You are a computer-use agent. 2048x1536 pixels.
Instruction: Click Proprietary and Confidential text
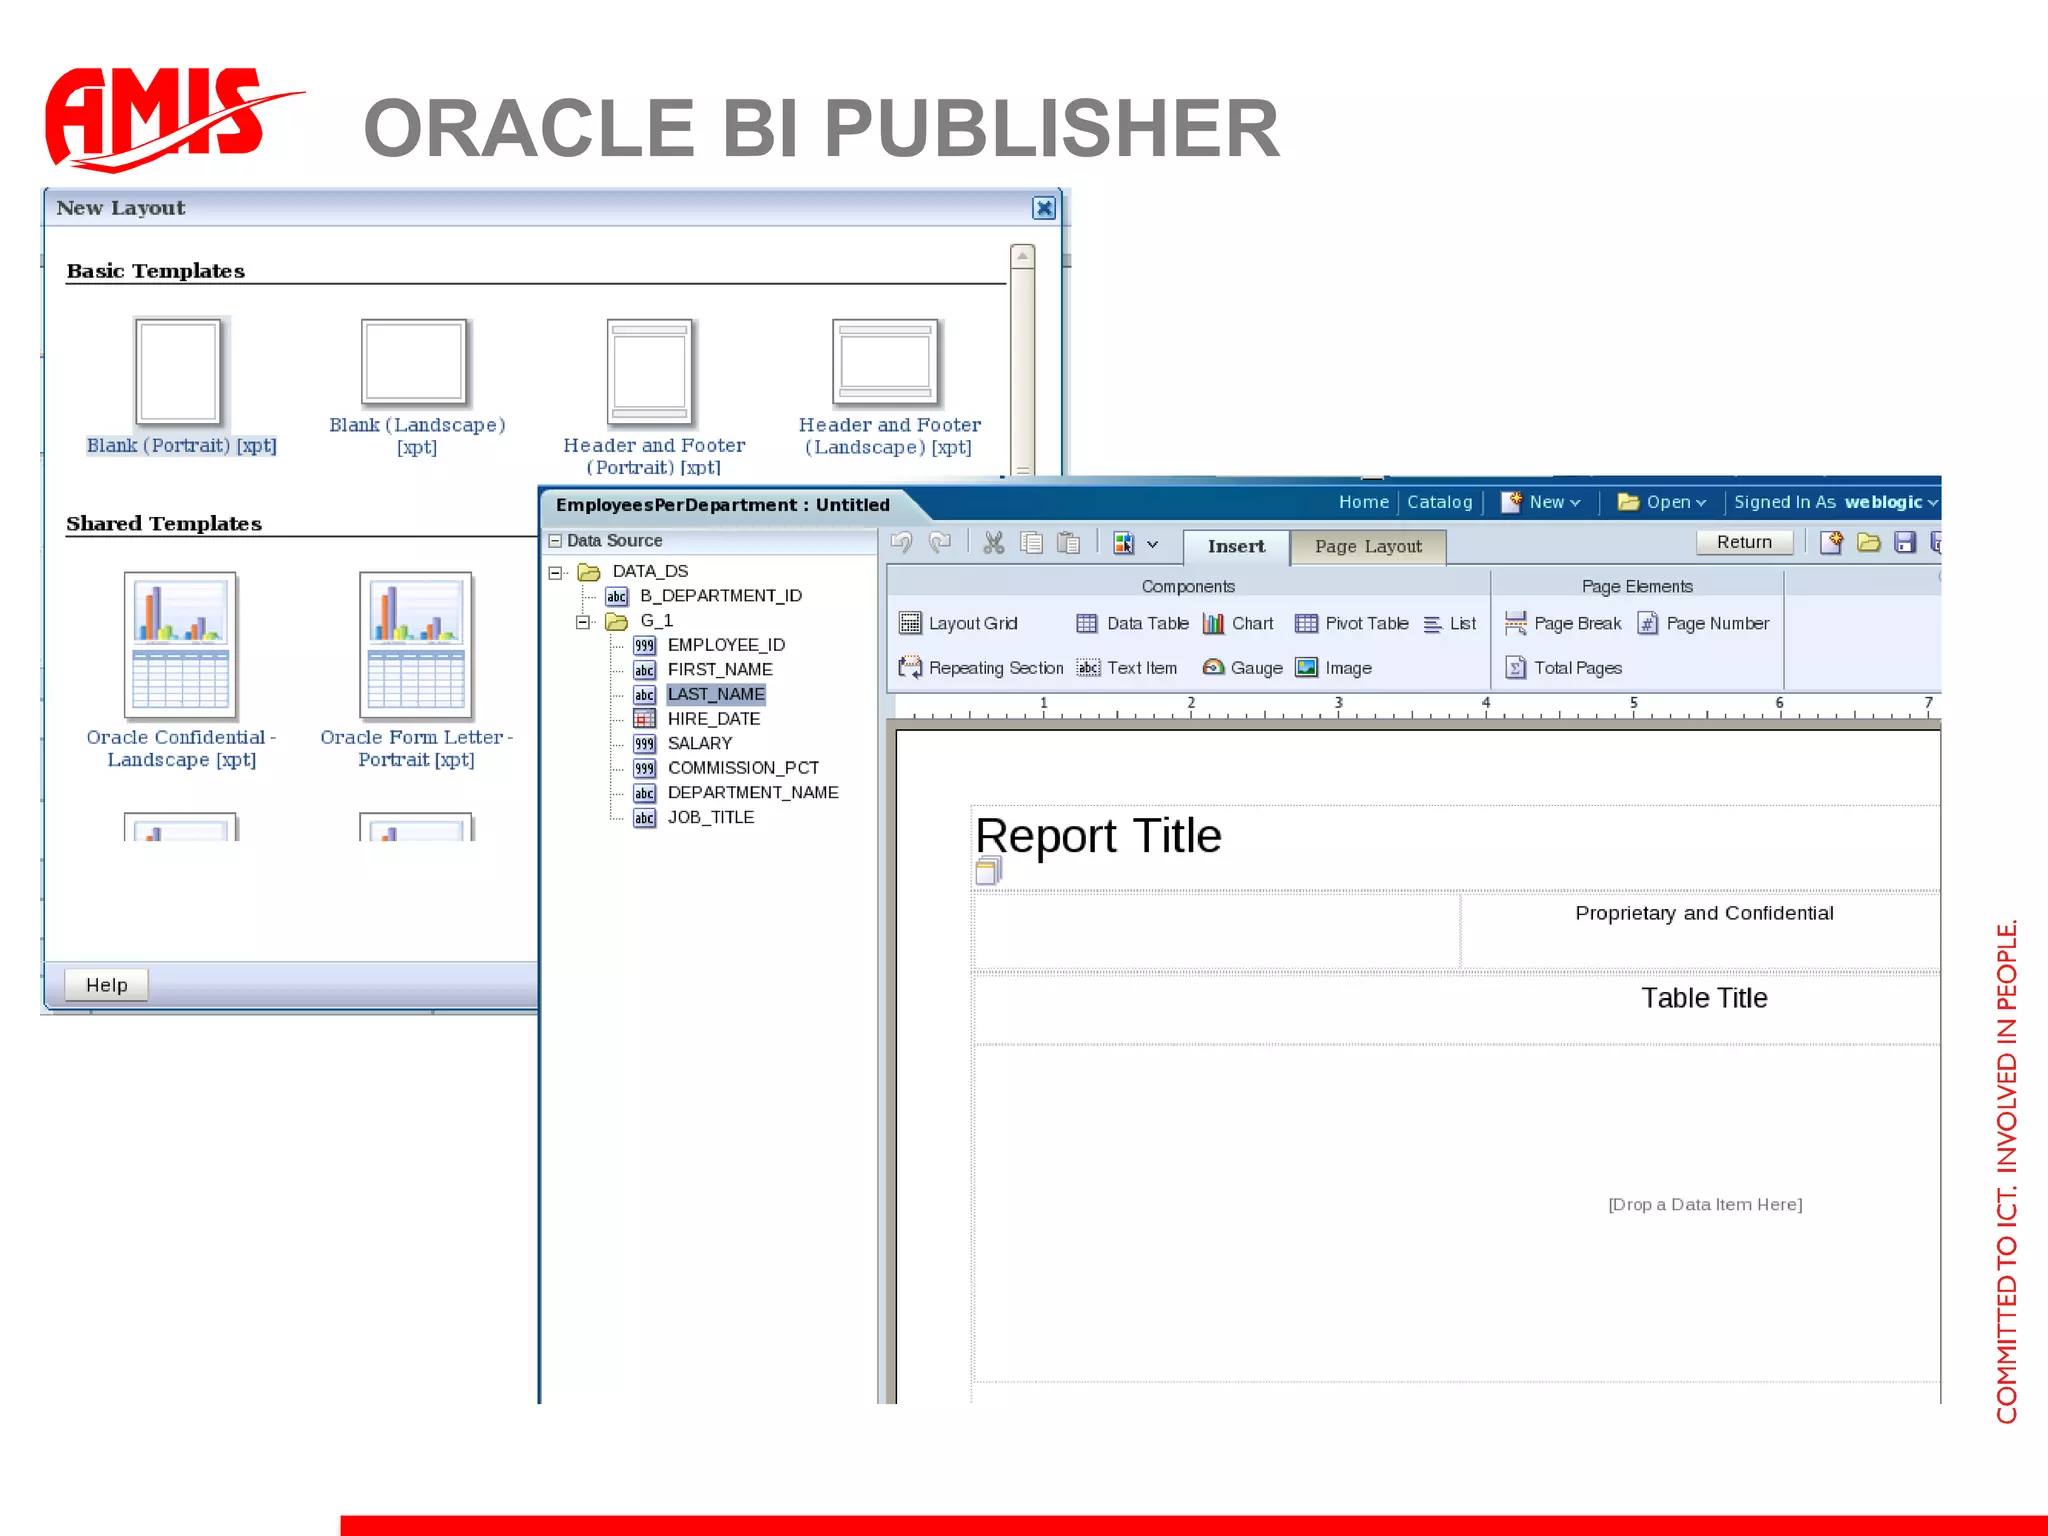1704,913
